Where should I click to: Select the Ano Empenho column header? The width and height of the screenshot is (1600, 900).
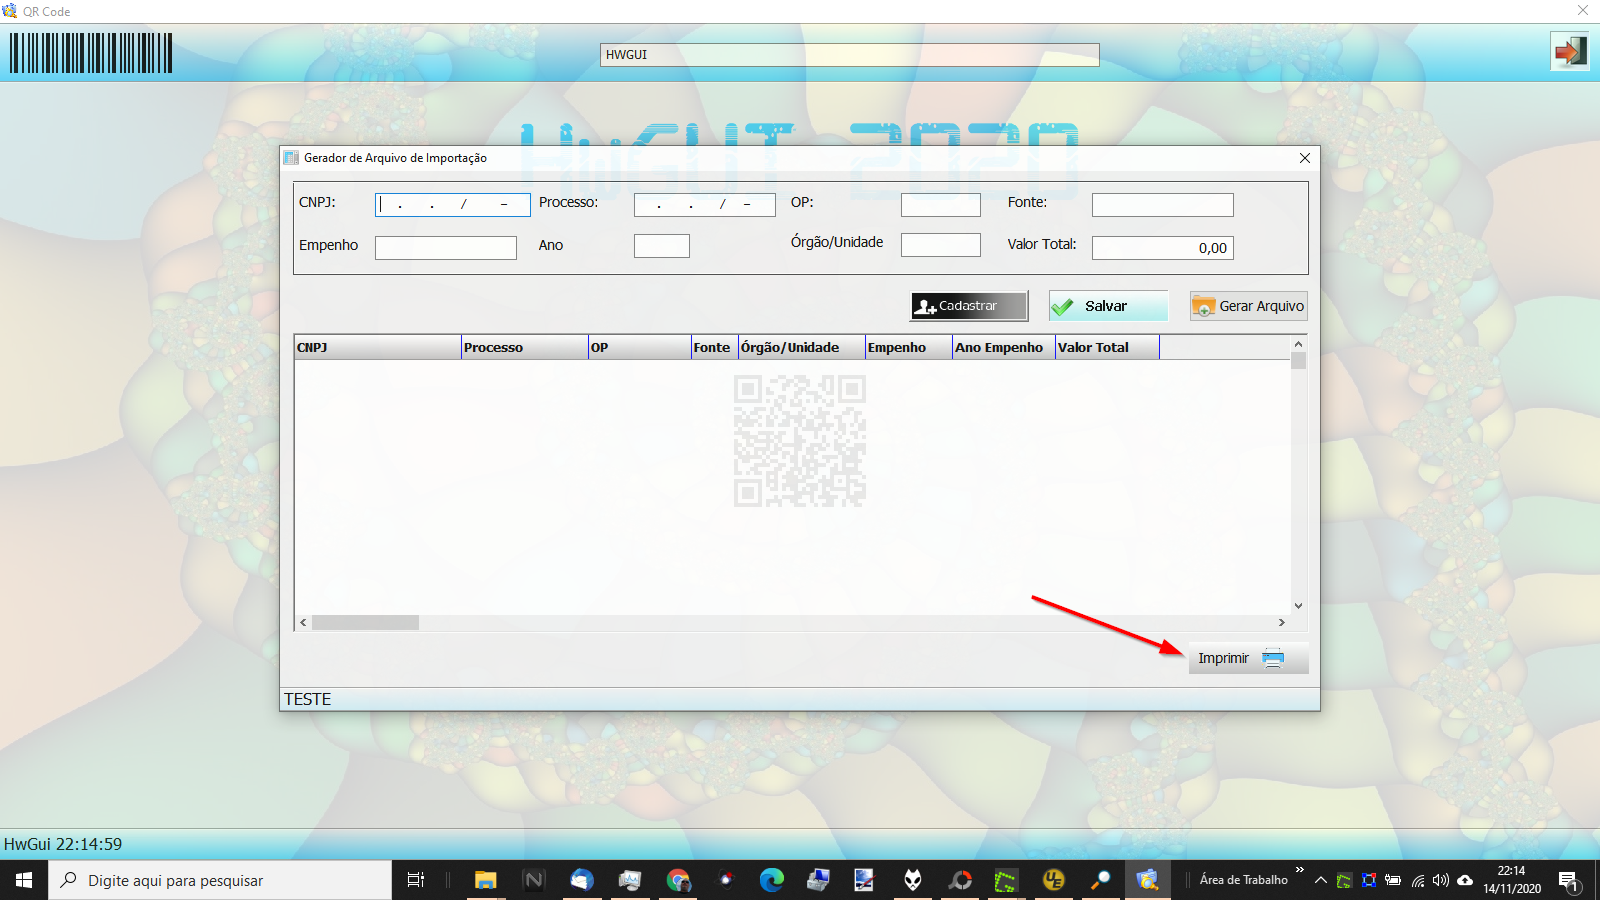coord(1004,347)
